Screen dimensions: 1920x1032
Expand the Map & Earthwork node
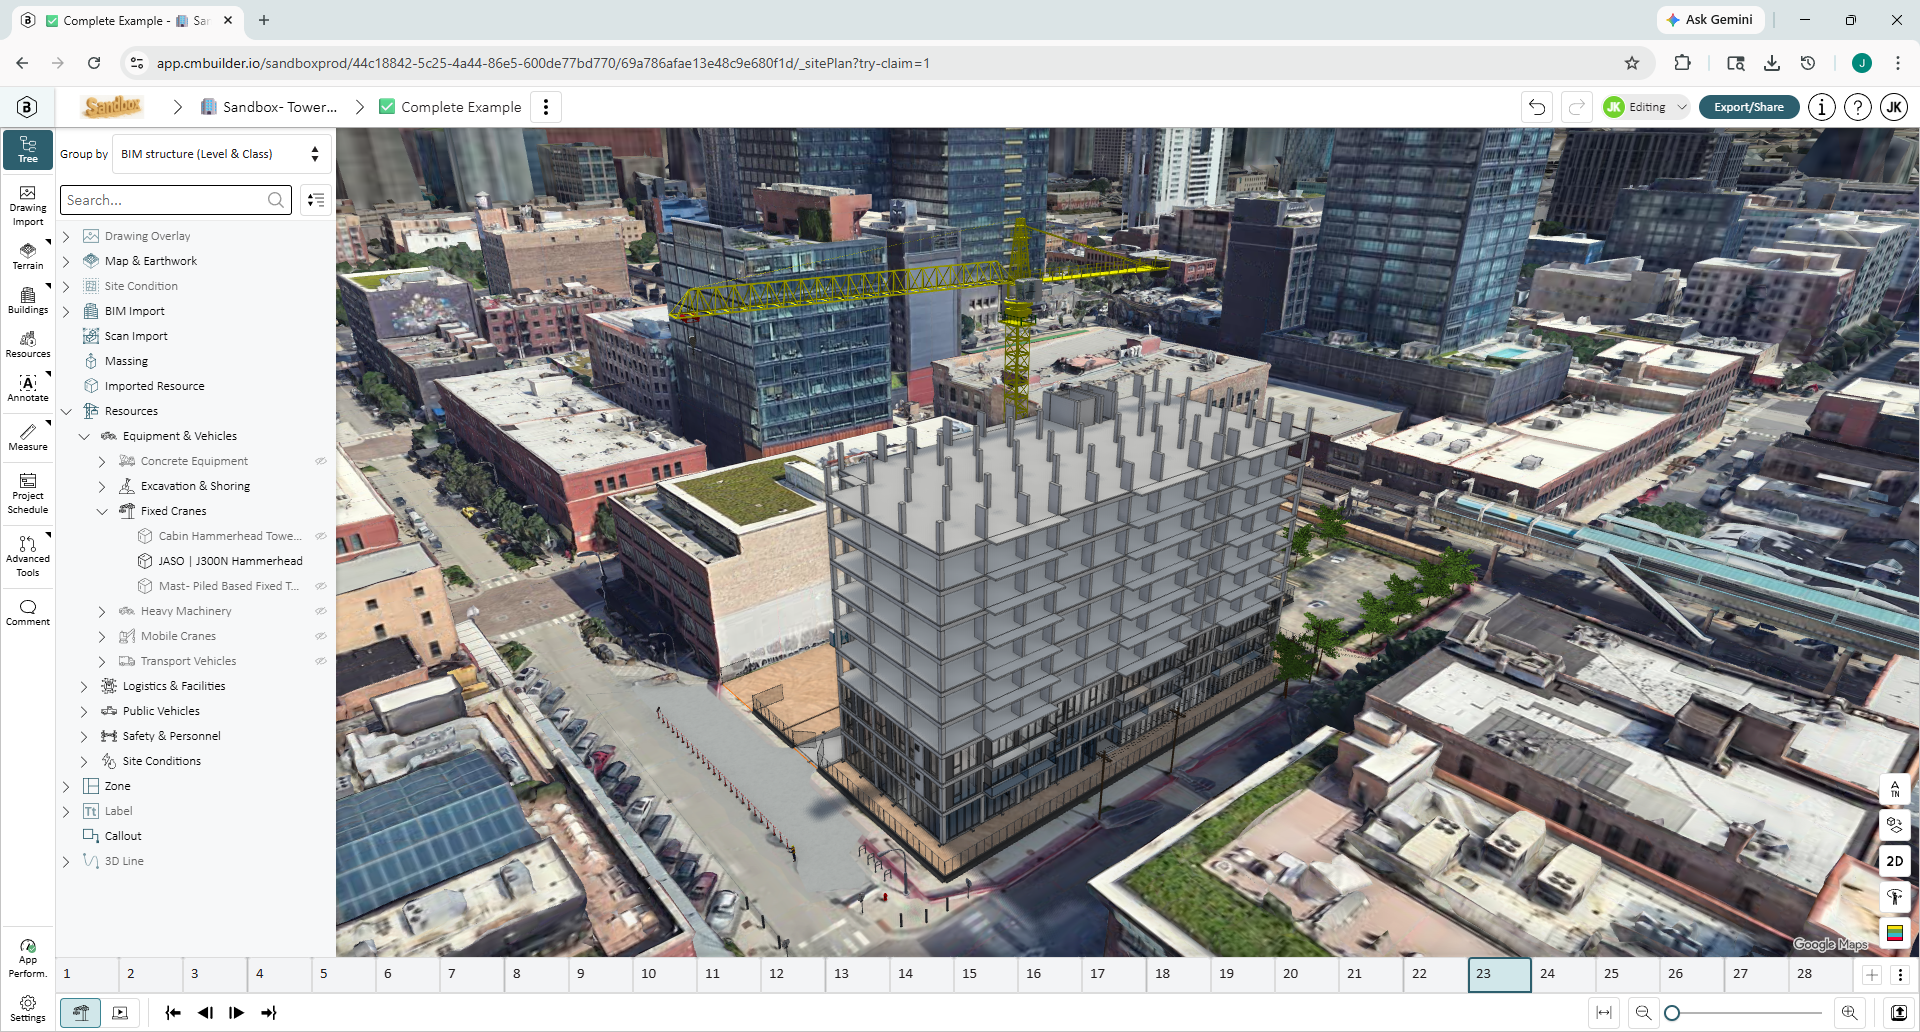[66, 261]
